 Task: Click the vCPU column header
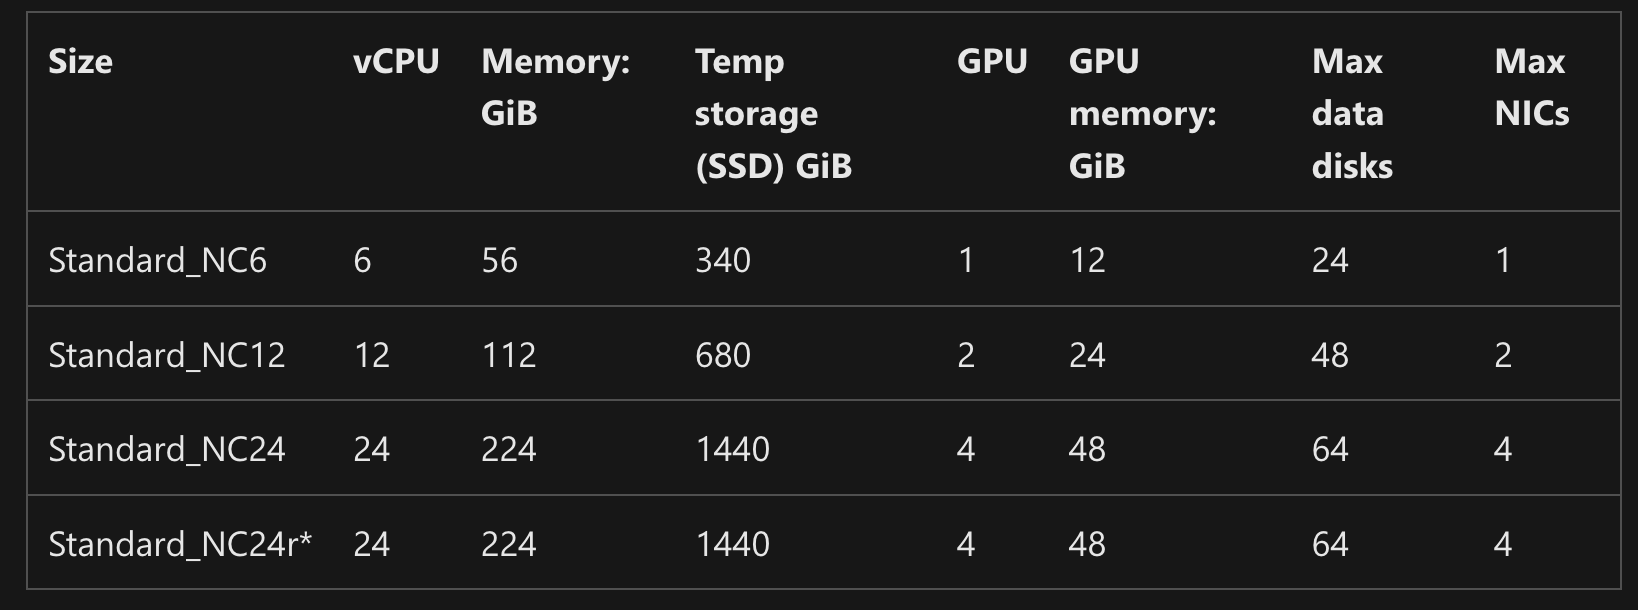tap(396, 62)
